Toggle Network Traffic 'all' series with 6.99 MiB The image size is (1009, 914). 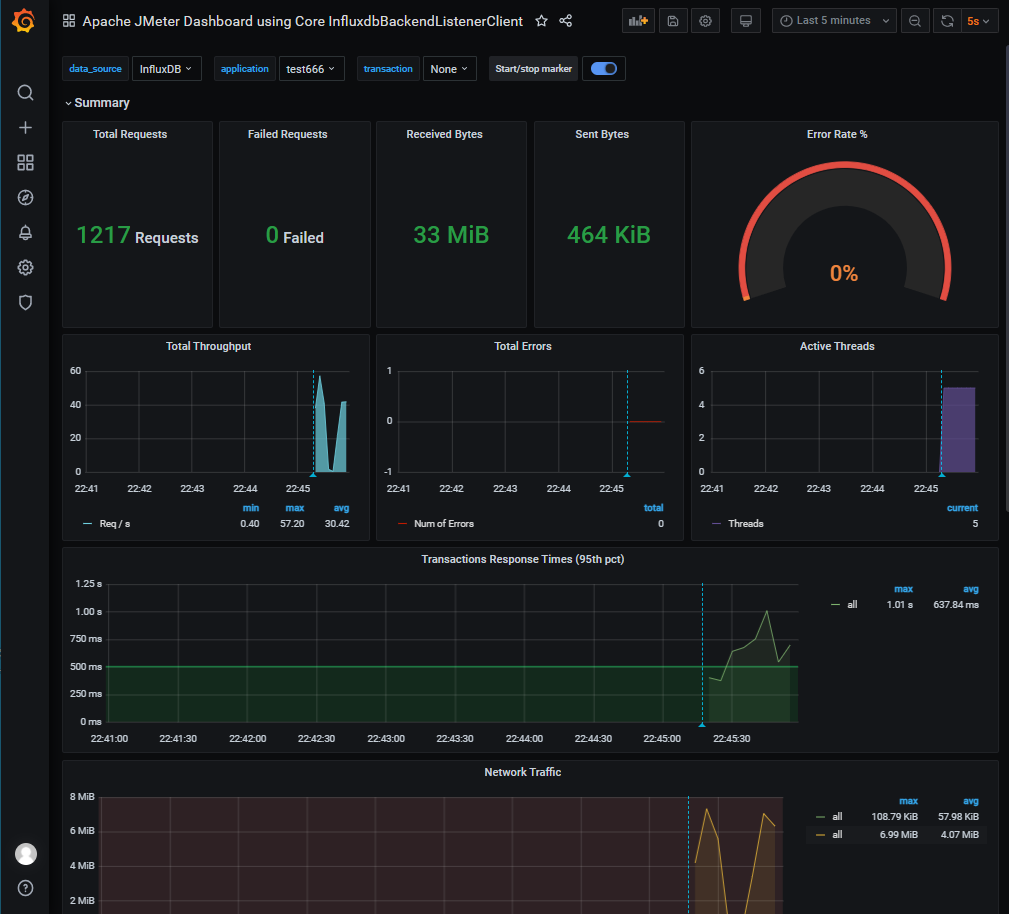pyautogui.click(x=837, y=835)
